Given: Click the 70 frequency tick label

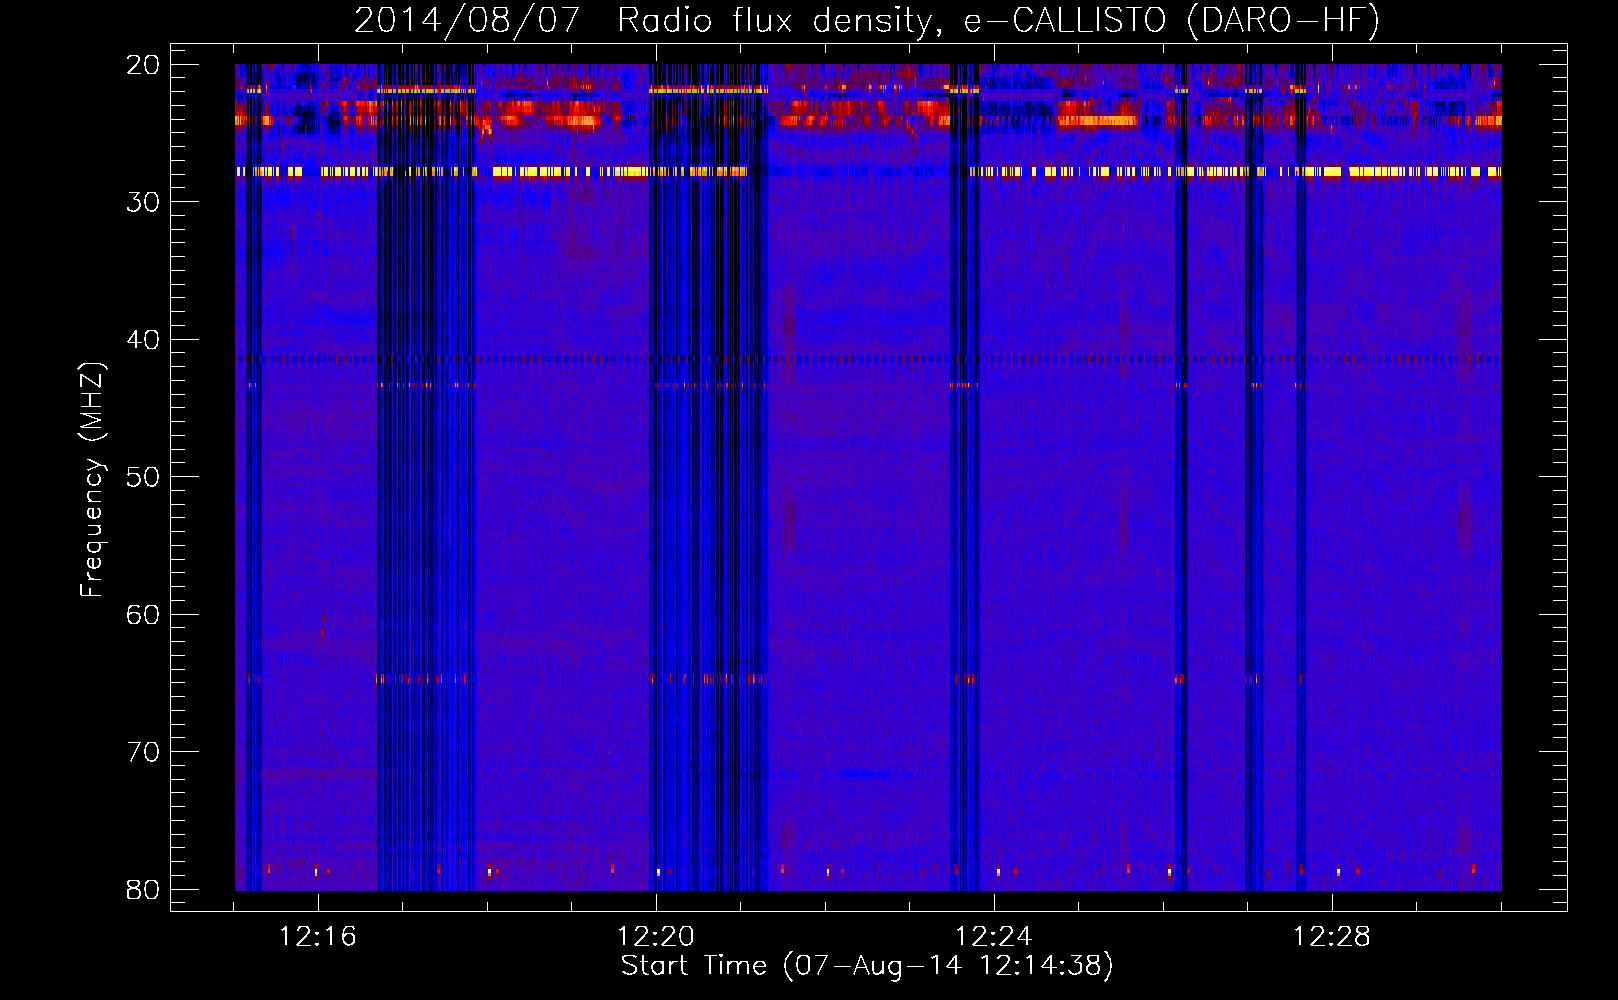Looking at the screenshot, I should (x=143, y=752).
